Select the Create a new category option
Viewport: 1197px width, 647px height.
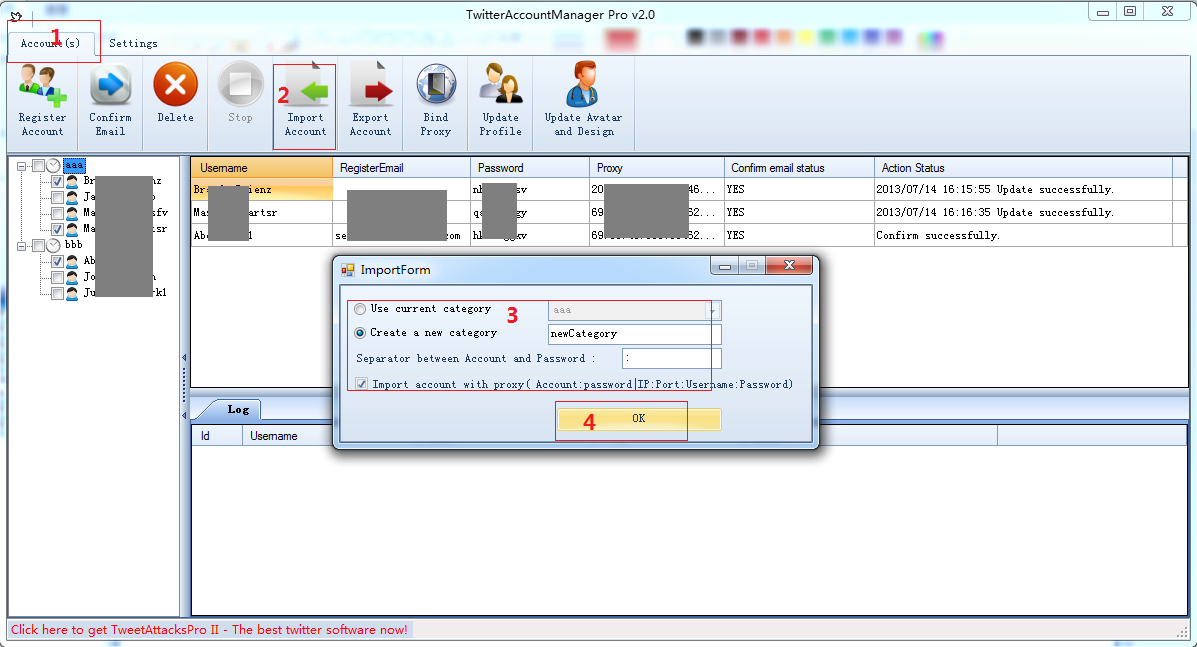tap(360, 333)
